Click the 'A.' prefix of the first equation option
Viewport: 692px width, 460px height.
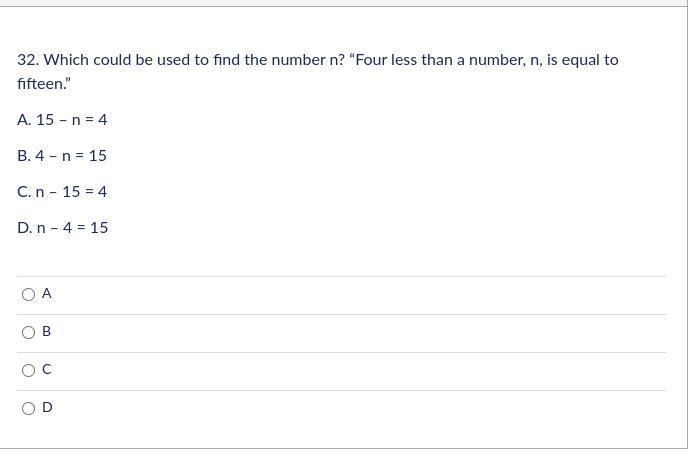coord(24,120)
